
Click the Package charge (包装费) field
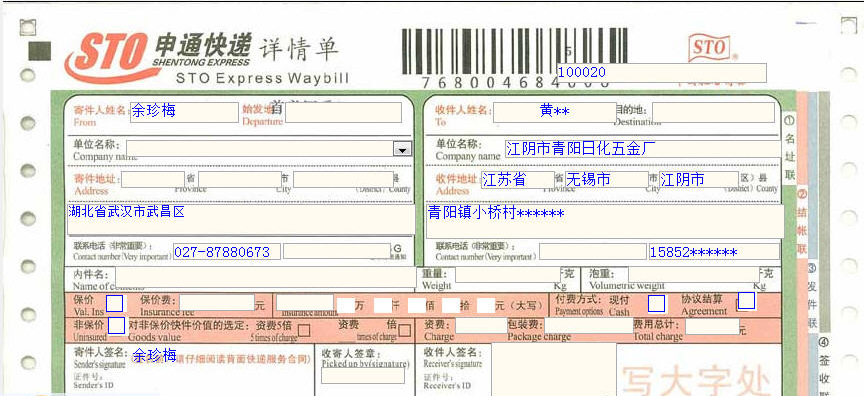point(589,326)
